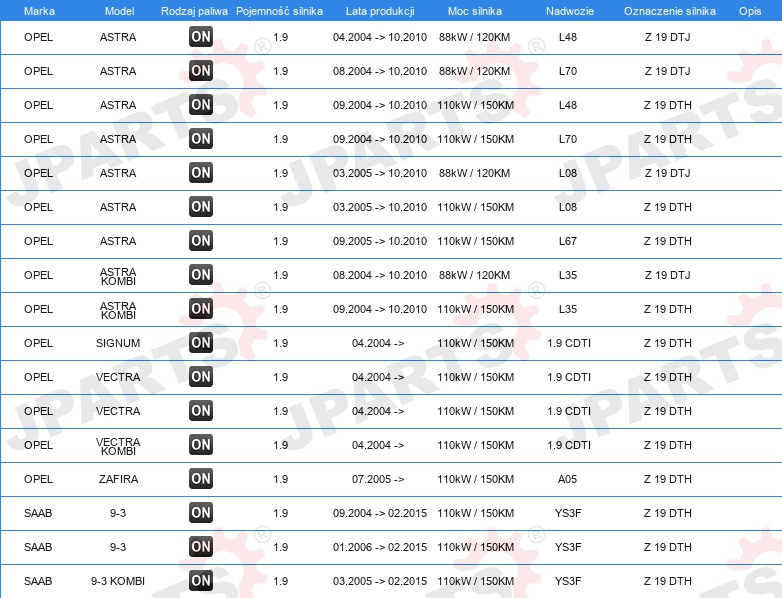This screenshot has width=782, height=598.
Task: Click 110kW / 150KM in the ZAFIRA row
Action: (x=475, y=479)
